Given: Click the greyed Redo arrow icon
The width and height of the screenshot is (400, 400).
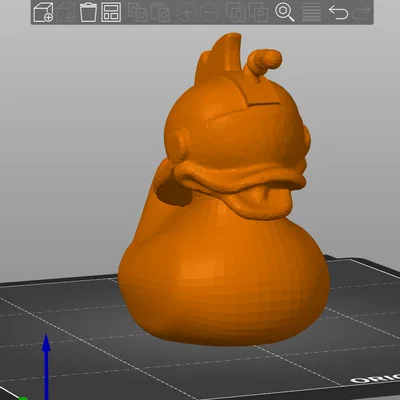Looking at the screenshot, I should pyautogui.click(x=361, y=12).
